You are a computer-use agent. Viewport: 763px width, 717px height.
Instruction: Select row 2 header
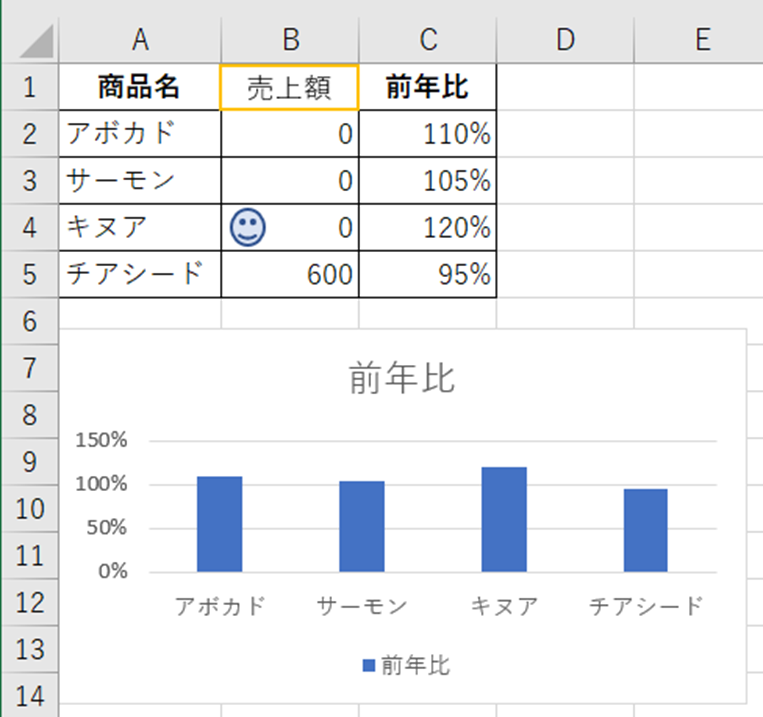coord(29,135)
